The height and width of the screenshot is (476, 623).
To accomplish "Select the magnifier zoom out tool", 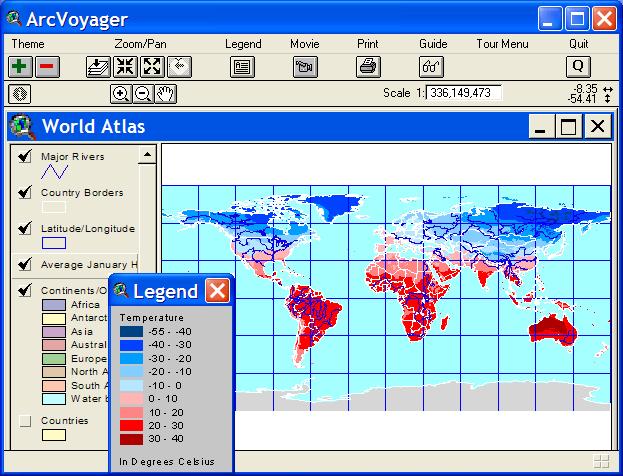I will (143, 94).
